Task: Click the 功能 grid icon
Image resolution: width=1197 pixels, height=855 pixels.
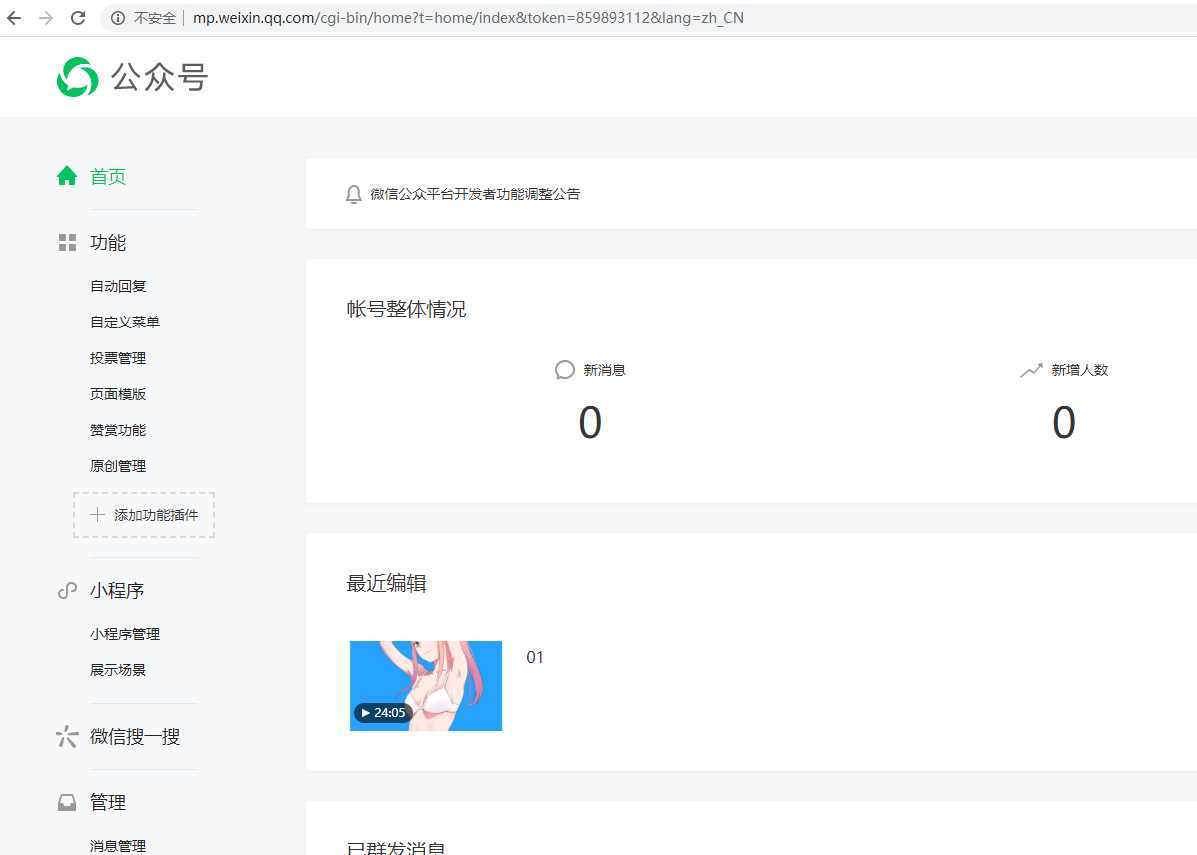Action: (x=67, y=243)
